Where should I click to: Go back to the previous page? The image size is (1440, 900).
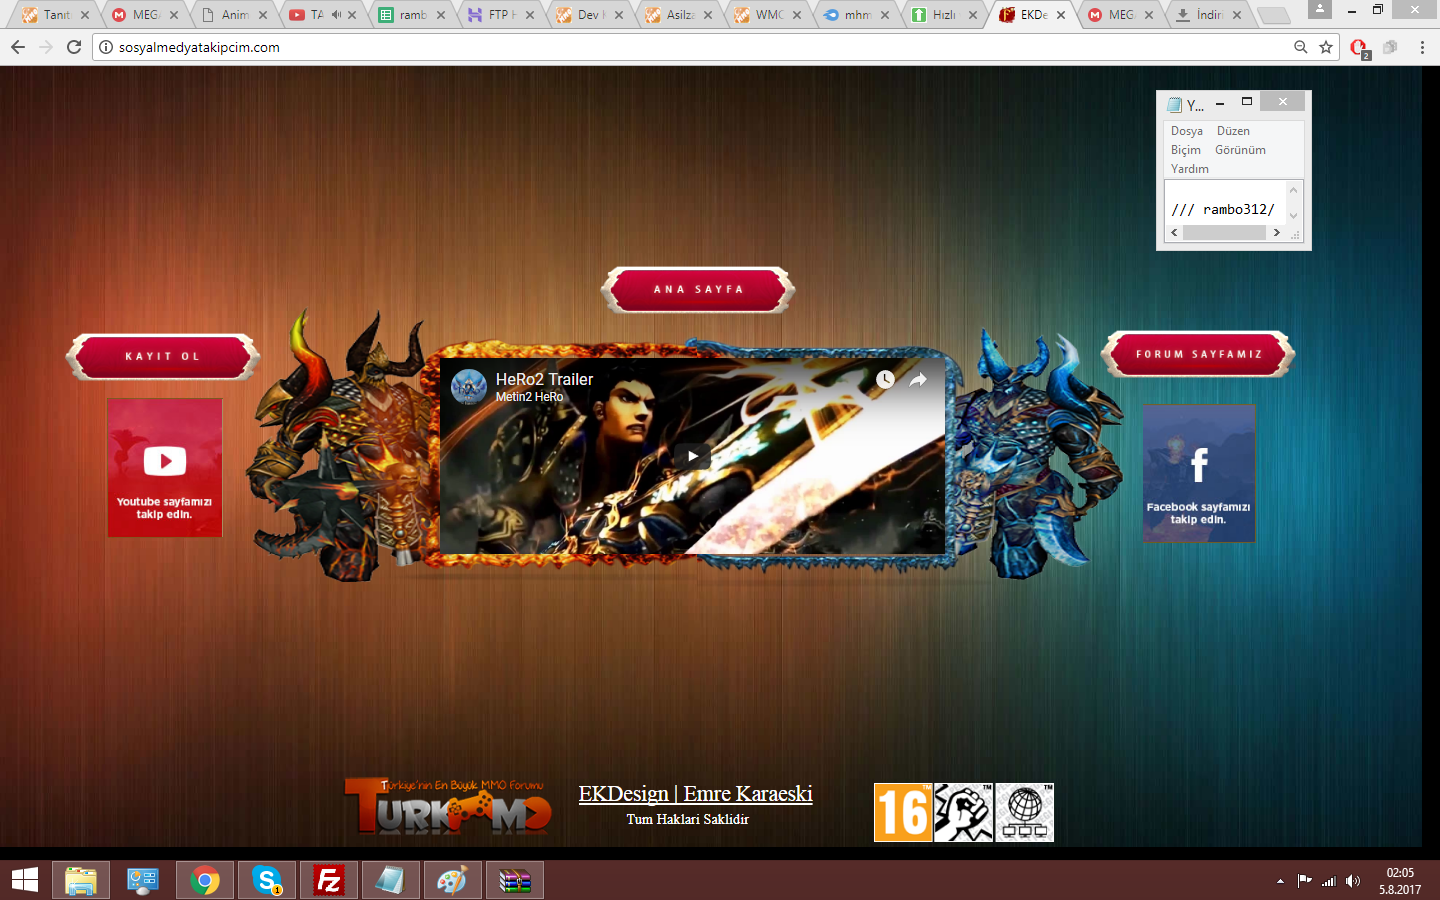coord(18,47)
